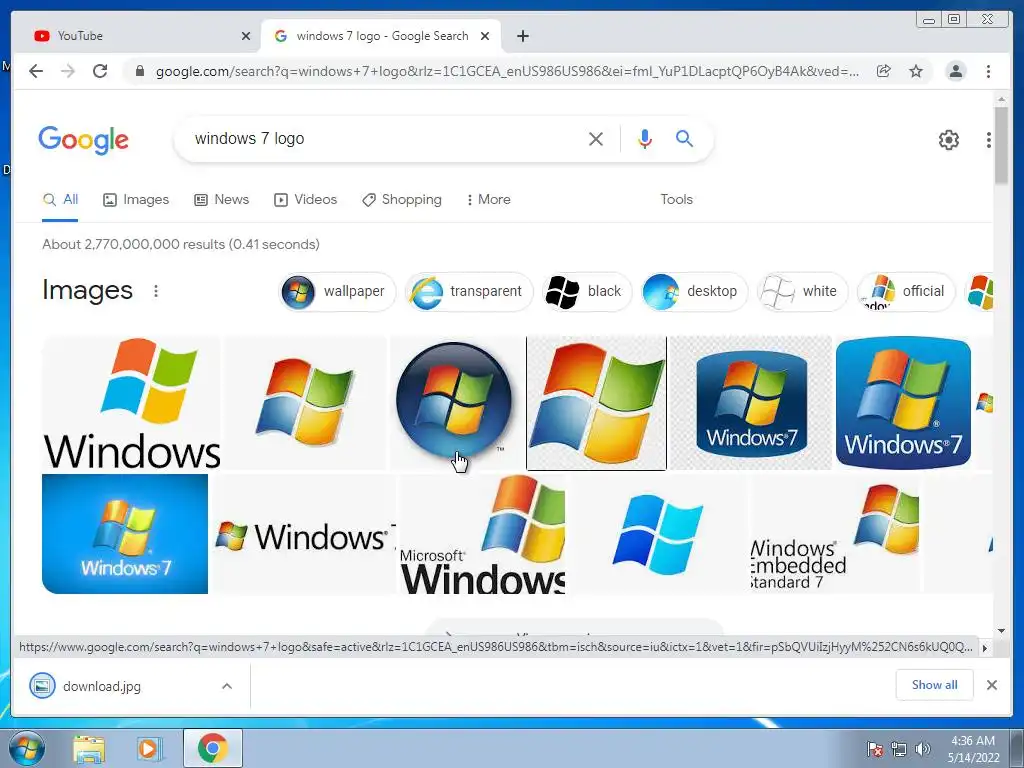
Task: Open the Microsoft Windows logo image
Action: 482,534
